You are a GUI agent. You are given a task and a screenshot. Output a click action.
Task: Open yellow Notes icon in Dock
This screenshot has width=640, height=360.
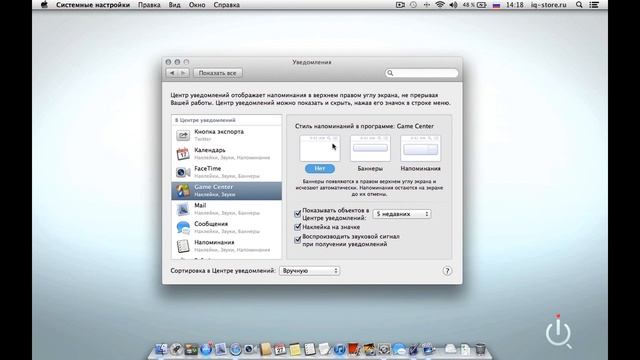(x=295, y=350)
